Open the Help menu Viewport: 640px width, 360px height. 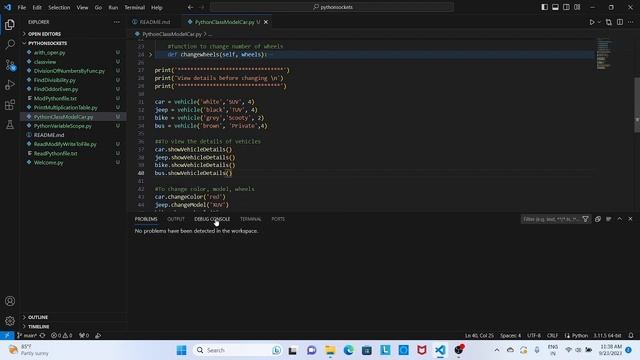pyautogui.click(x=157, y=7)
